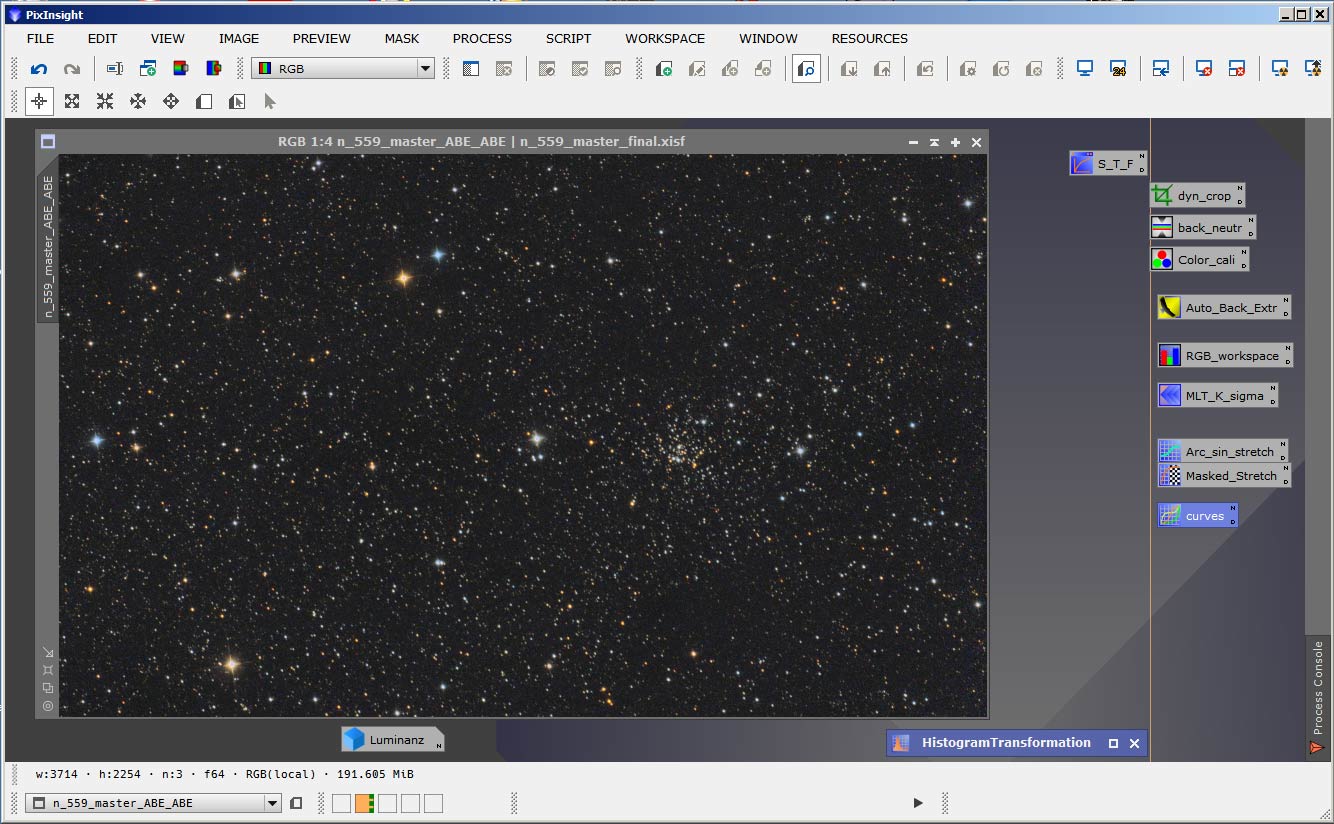Close the n_559_master image window
This screenshot has height=824, width=1334.
pyautogui.click(x=976, y=142)
